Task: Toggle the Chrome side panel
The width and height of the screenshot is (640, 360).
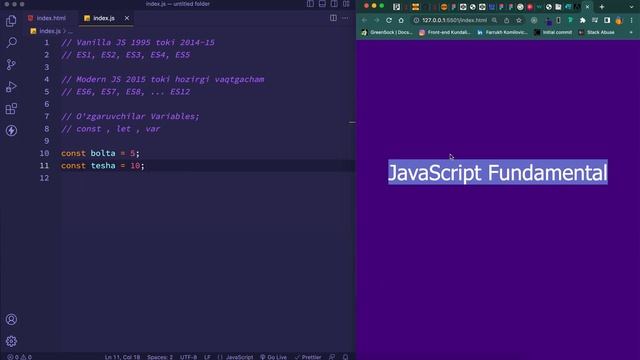Action: coord(607,20)
